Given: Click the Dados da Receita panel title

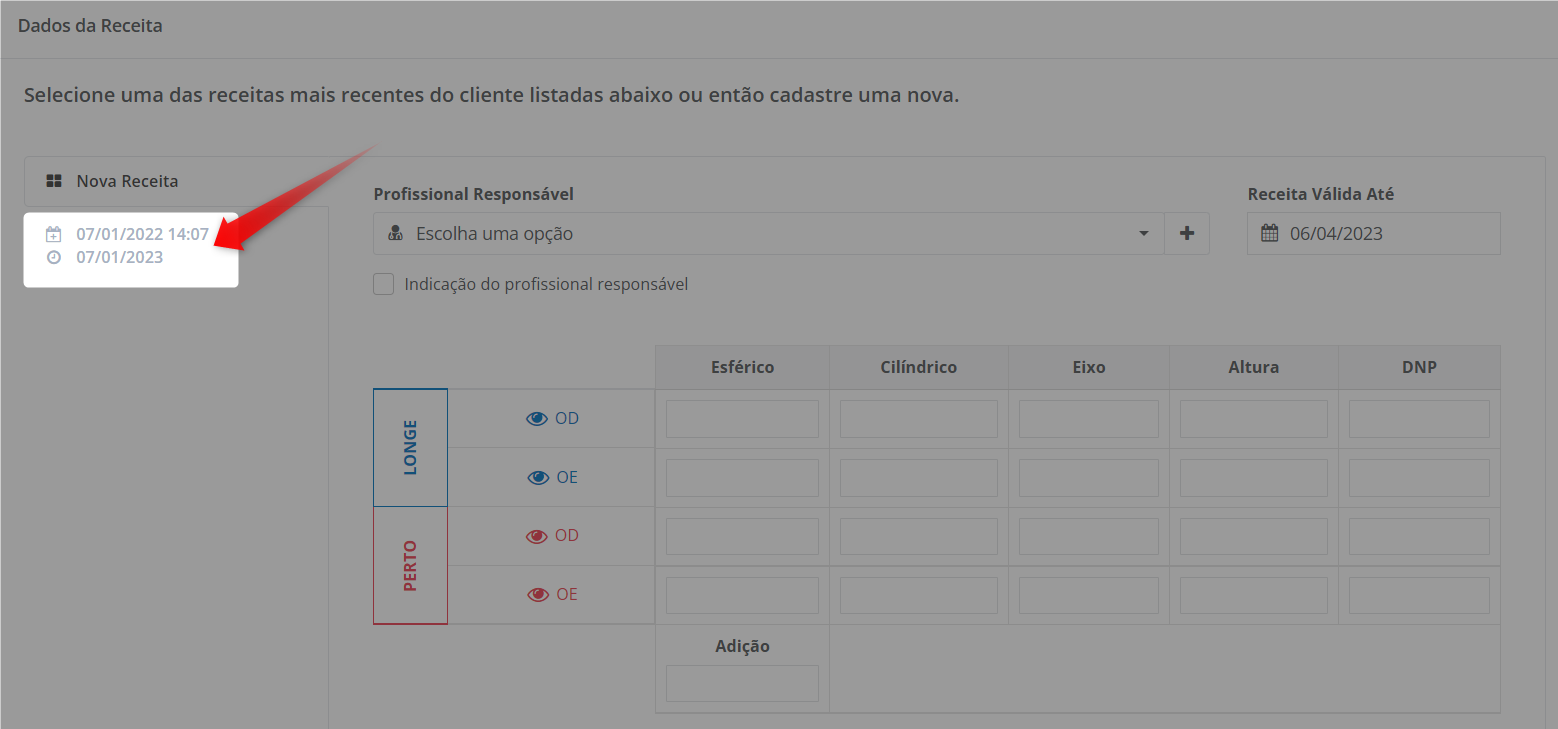Looking at the screenshot, I should [x=90, y=26].
